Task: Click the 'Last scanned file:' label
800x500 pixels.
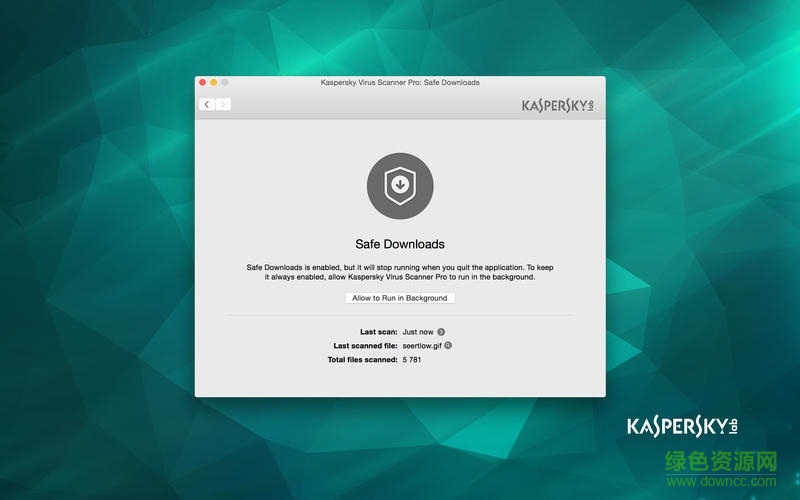Action: [365, 345]
